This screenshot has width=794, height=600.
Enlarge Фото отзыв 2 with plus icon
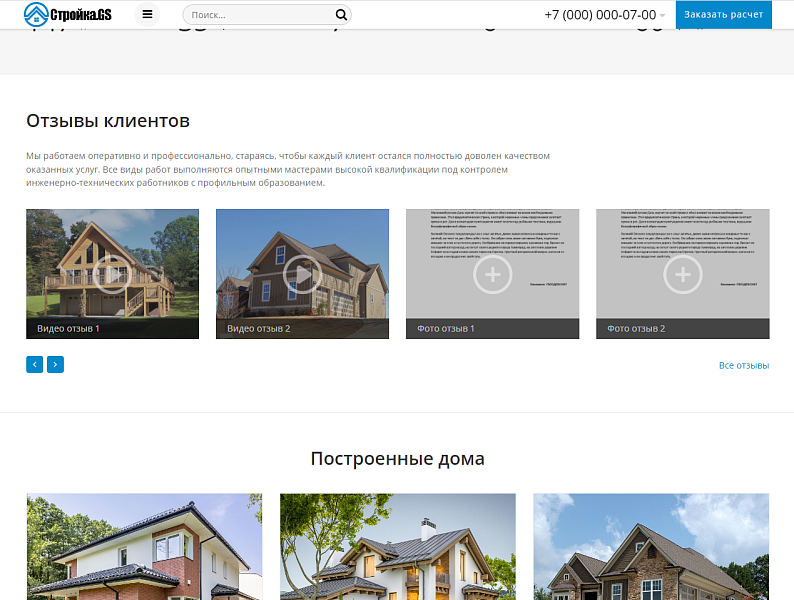point(683,274)
